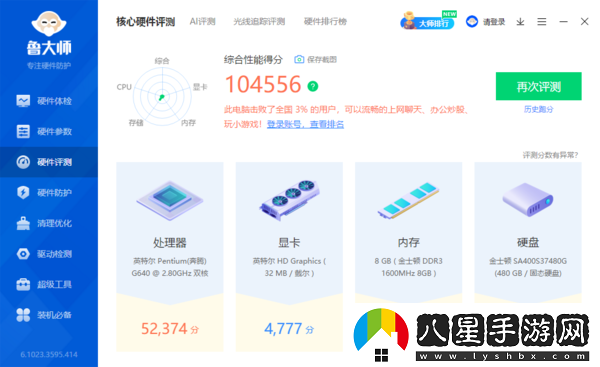
Task: Open 装机必备 in the sidebar
Action: click(x=49, y=315)
